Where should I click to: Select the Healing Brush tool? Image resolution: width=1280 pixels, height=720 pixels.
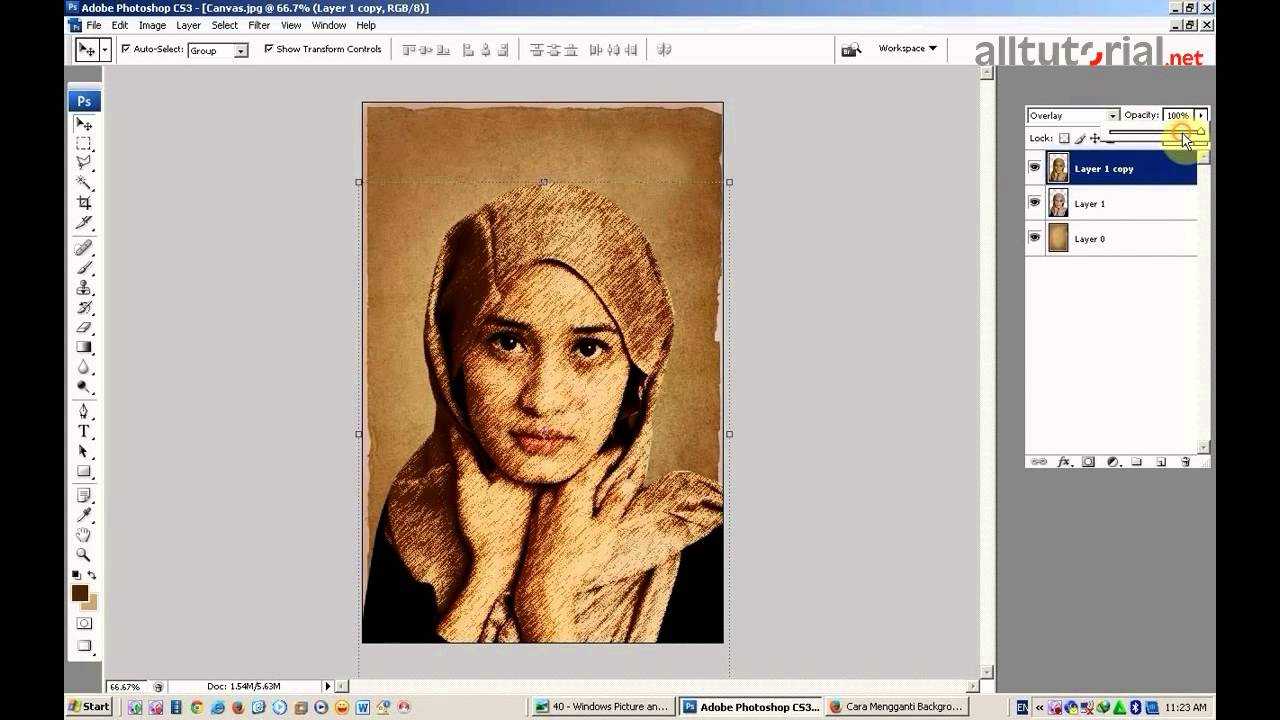(x=84, y=248)
